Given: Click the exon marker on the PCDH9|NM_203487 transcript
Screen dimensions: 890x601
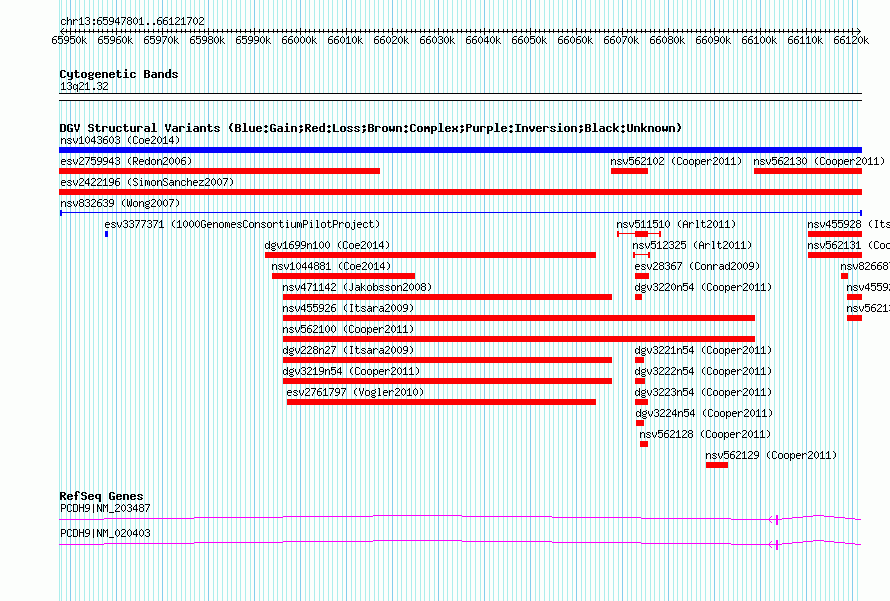Looking at the screenshot, I should click(x=776, y=519).
